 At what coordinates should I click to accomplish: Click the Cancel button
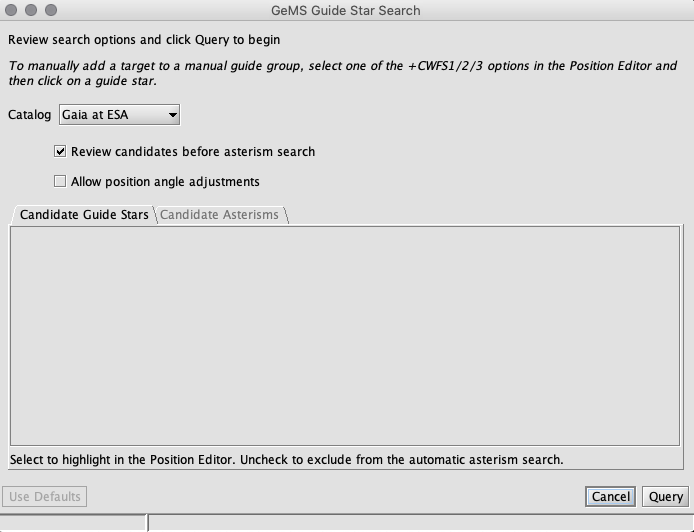coord(611,497)
